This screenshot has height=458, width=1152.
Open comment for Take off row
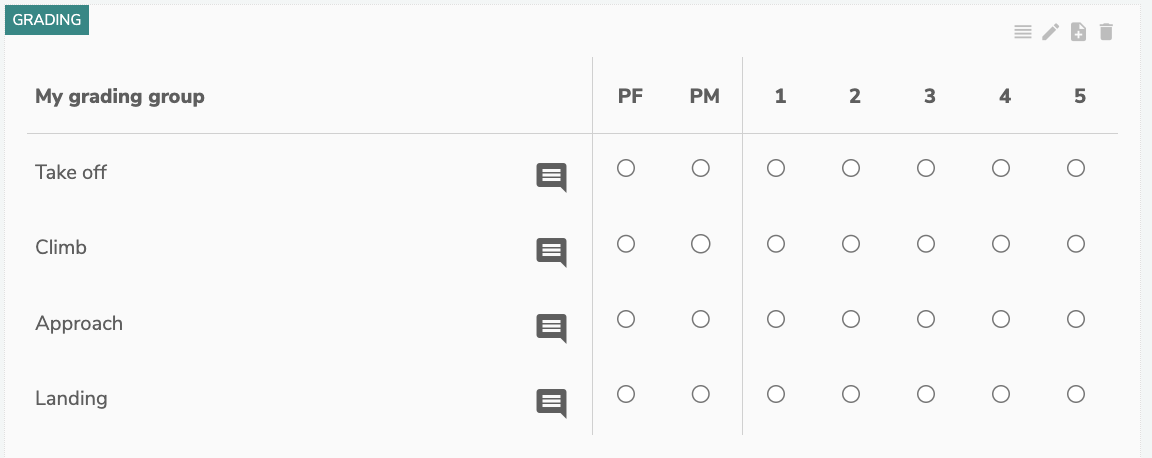551,177
